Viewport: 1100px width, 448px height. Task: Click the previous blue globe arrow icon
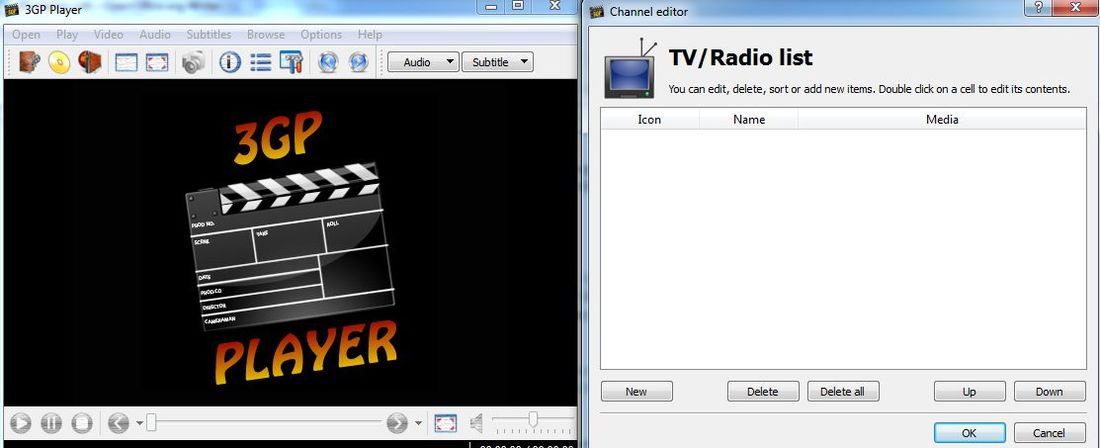click(x=328, y=62)
